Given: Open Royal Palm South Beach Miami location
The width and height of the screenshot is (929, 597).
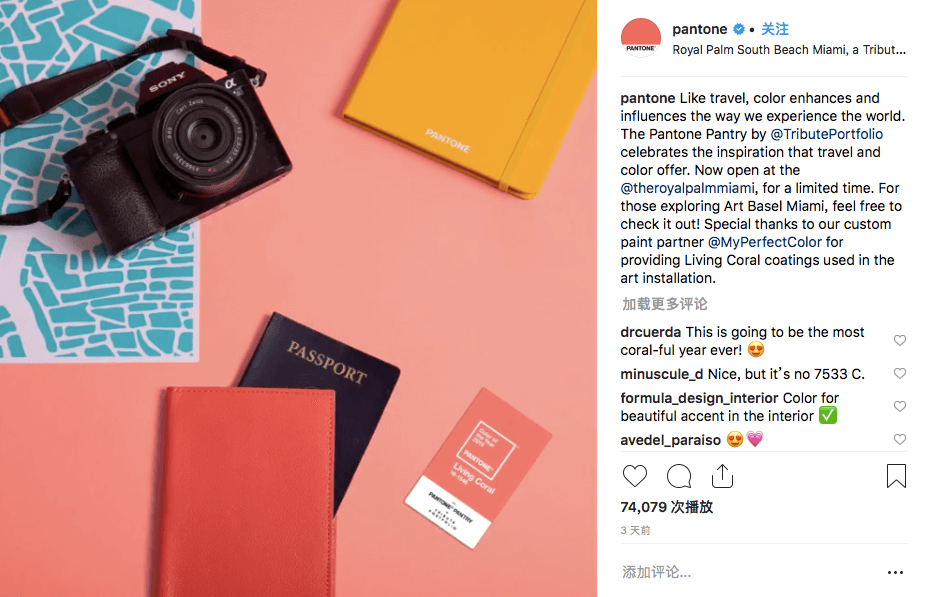Looking at the screenshot, I should (x=789, y=50).
